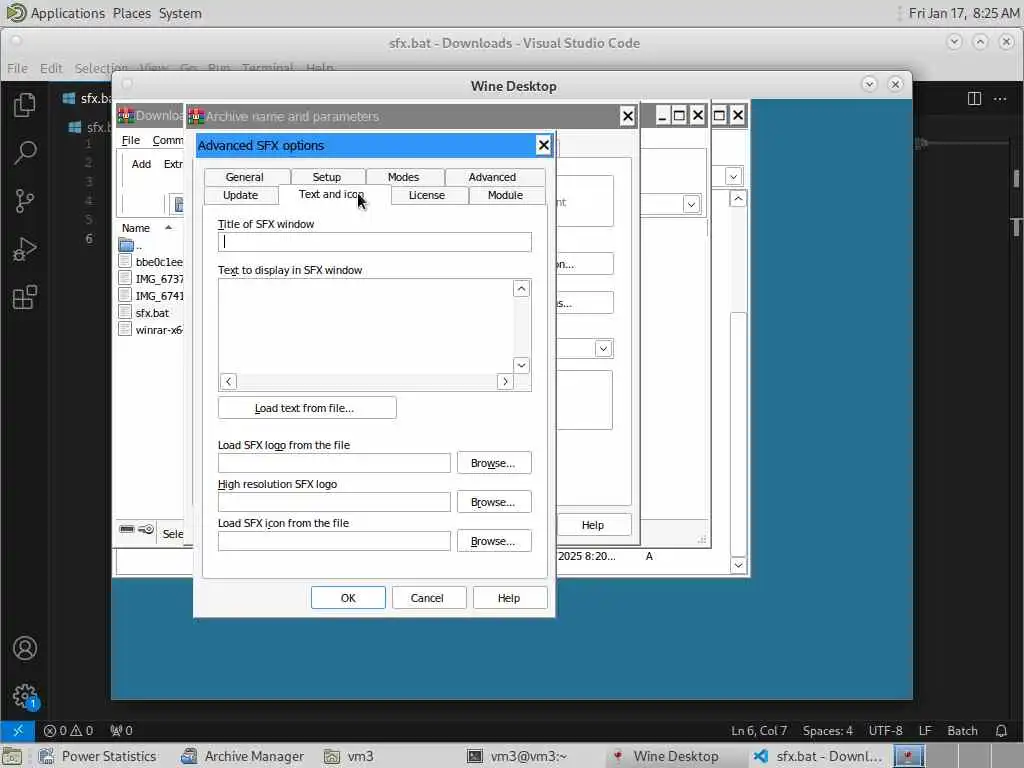Switch to the Module tab
Viewport: 1024px width, 768px height.
505,195
